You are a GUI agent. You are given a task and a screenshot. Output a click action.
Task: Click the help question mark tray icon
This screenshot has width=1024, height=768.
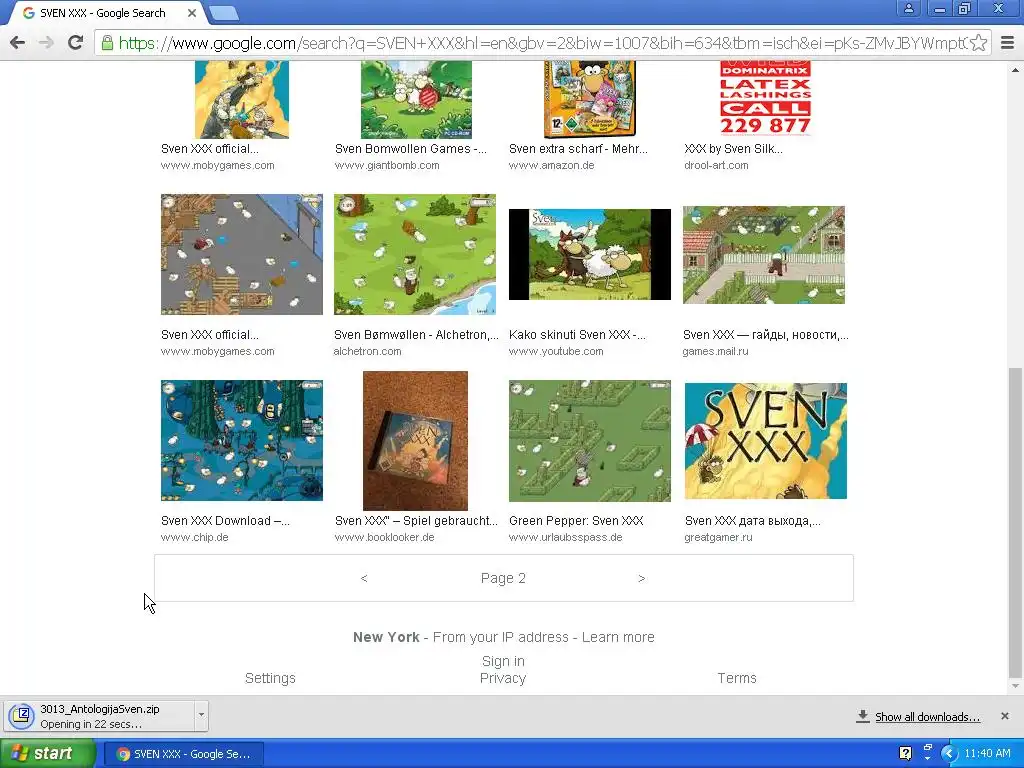[905, 754]
